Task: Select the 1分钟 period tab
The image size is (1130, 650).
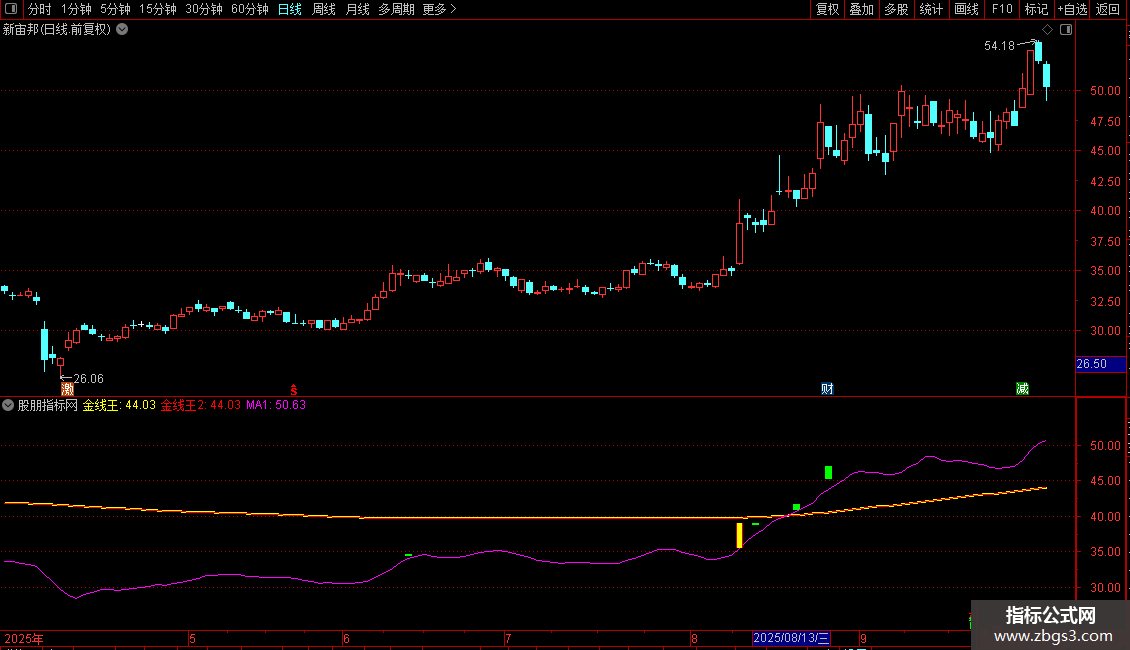Action: (76, 9)
